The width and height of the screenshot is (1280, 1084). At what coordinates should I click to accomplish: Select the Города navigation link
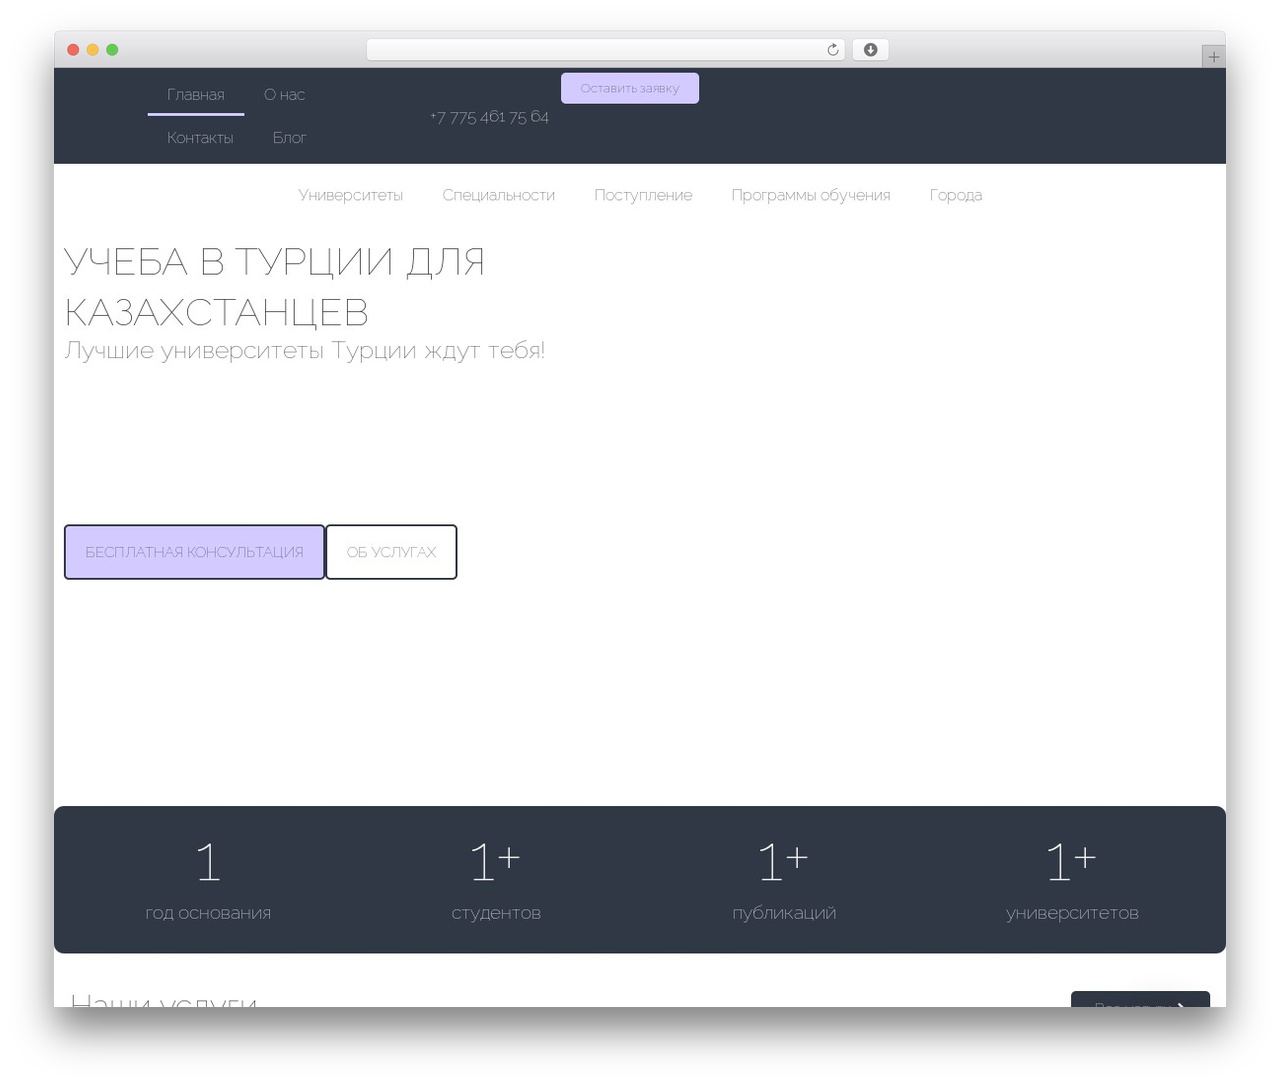956,195
